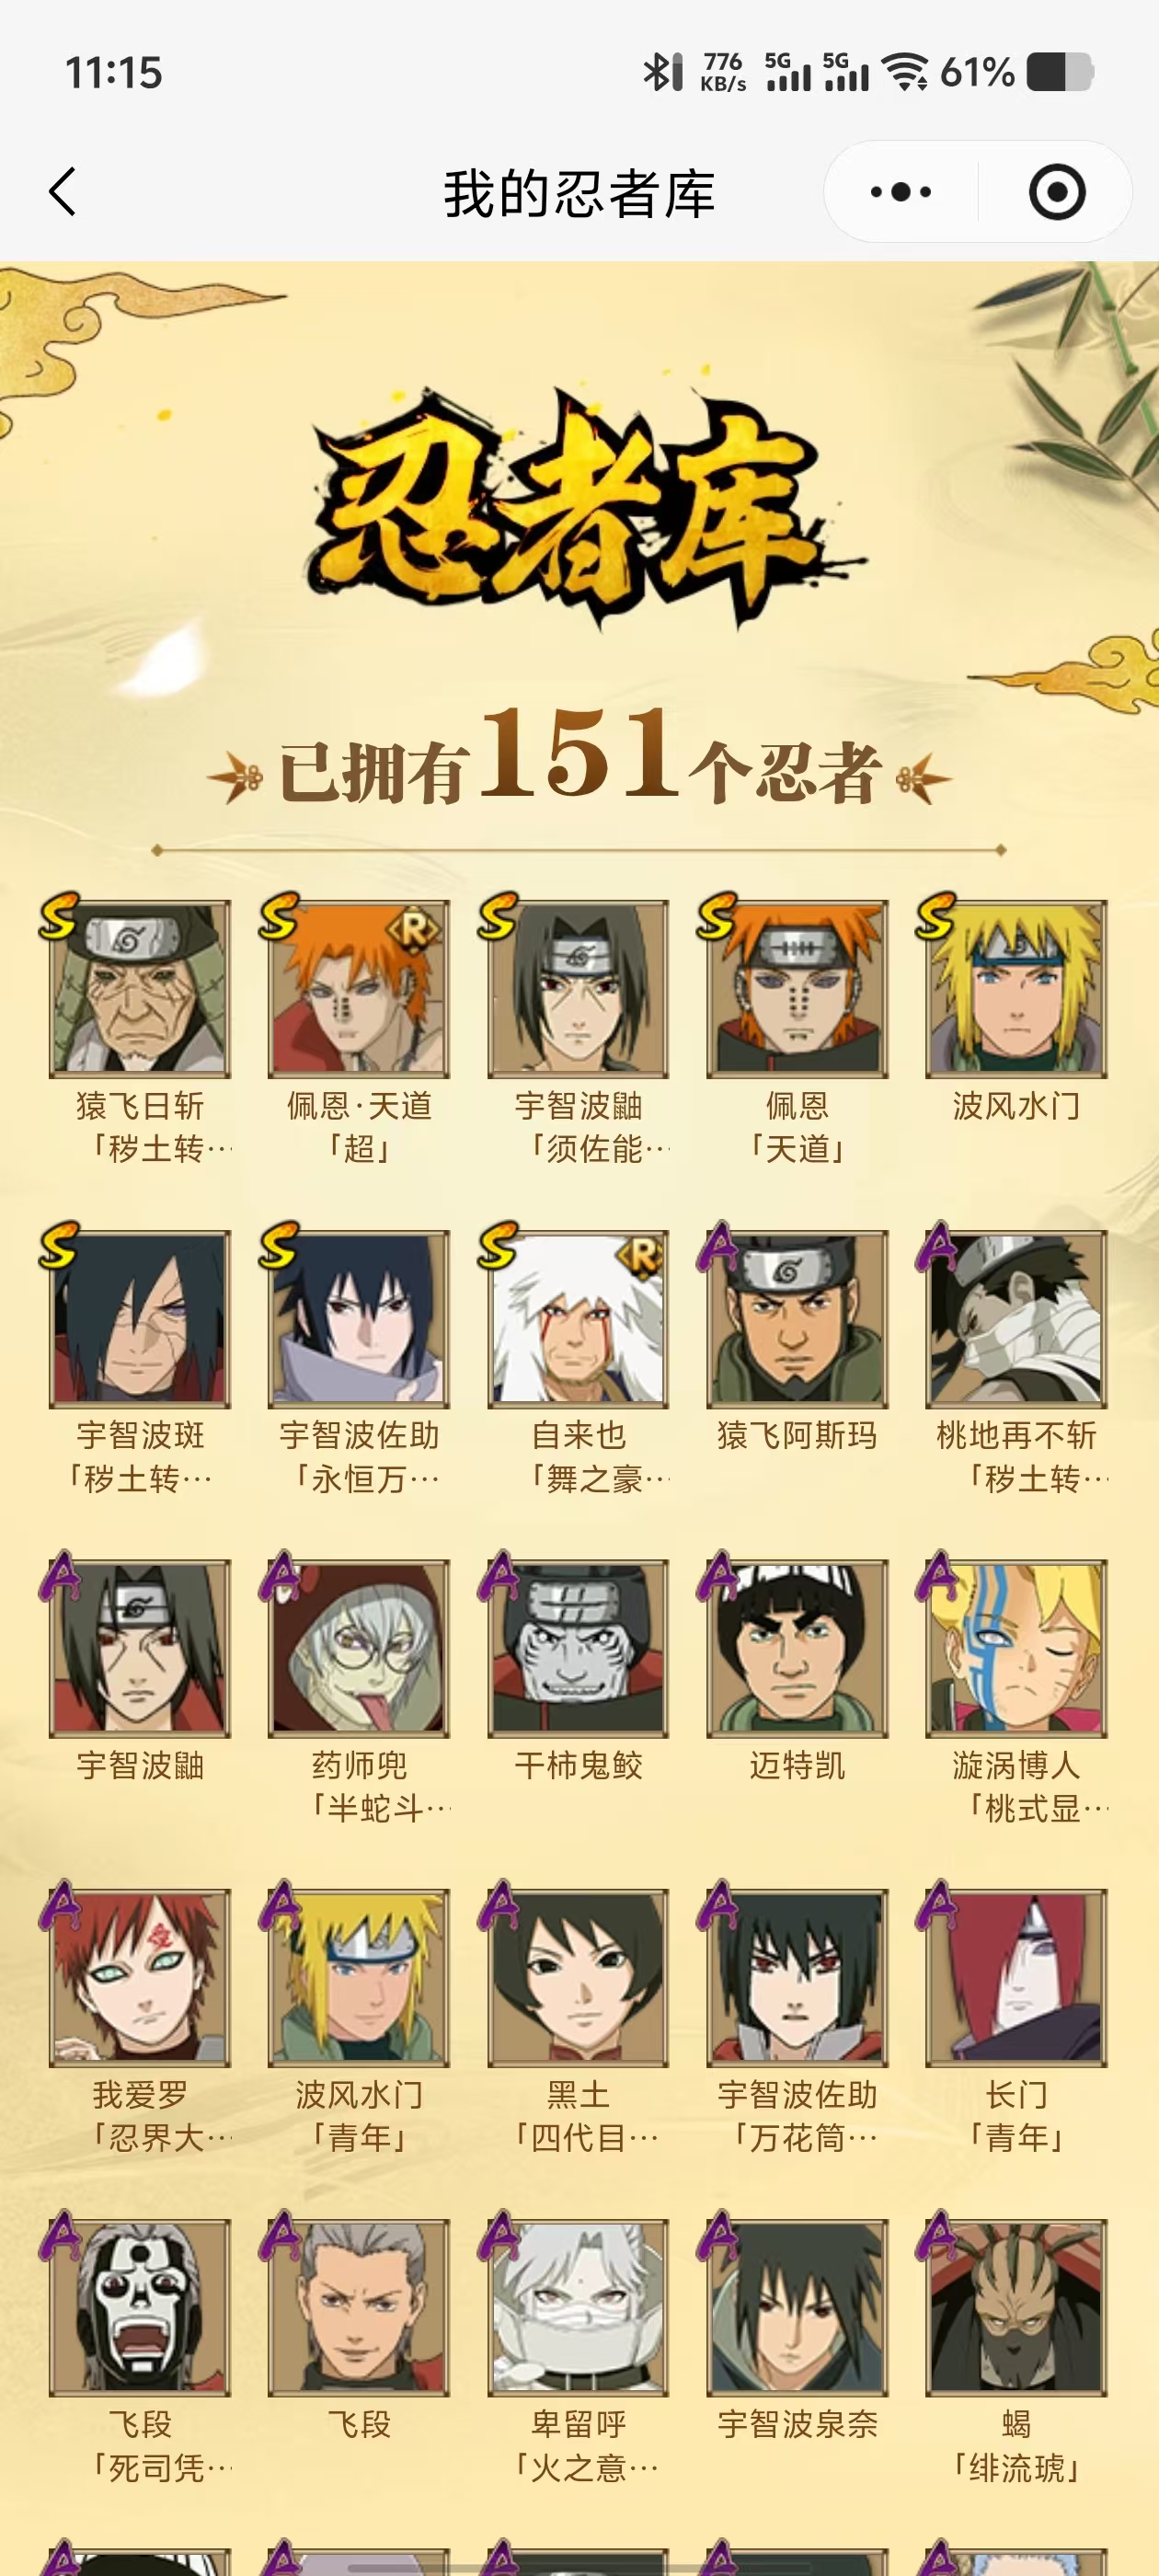
Task: Select the 佩恩·天道「超」 portrait
Action: 359,989
